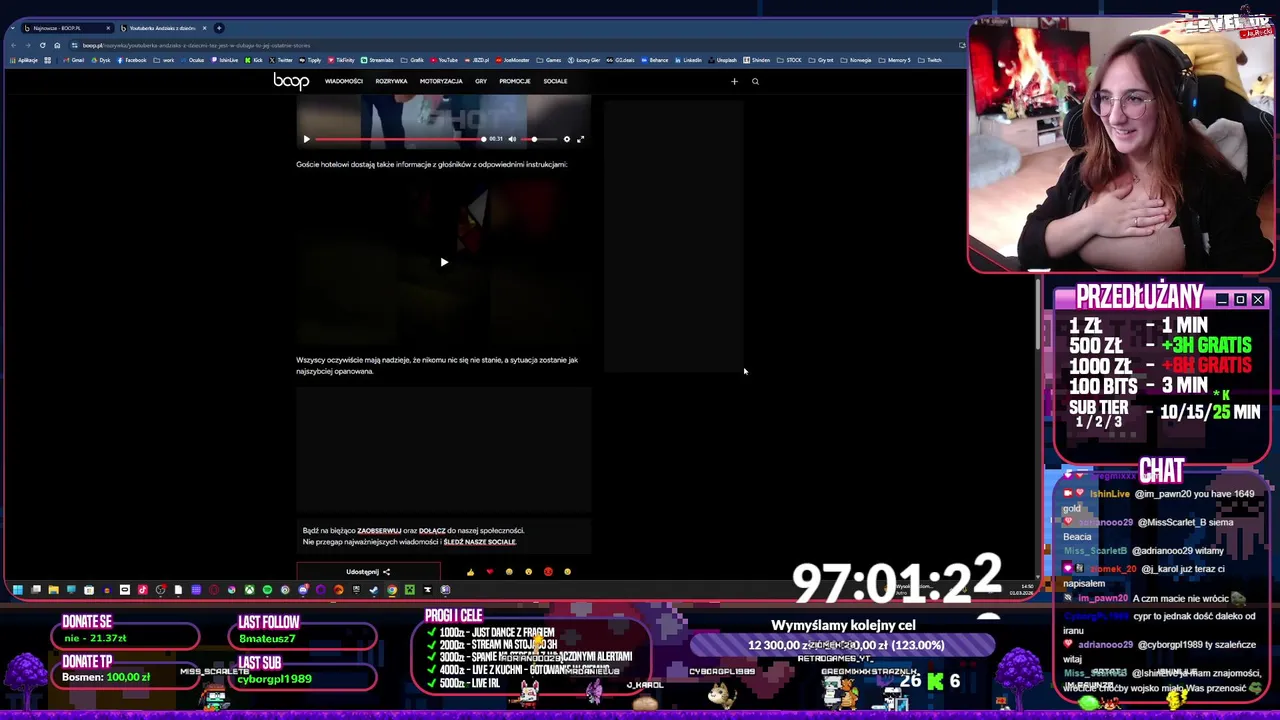Open the MOTORYZACJA menu section
Screen dimensions: 1280x720
coord(441,81)
